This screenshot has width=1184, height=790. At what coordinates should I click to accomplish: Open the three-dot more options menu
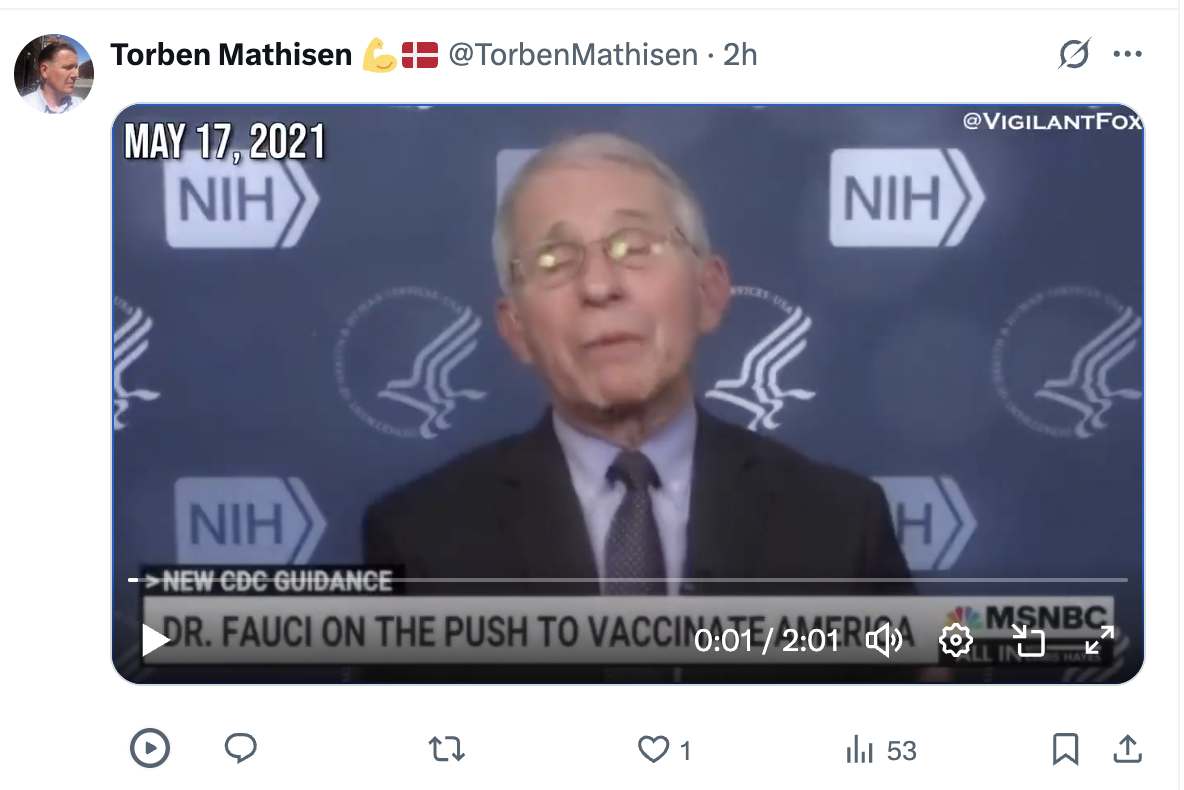tap(1127, 55)
